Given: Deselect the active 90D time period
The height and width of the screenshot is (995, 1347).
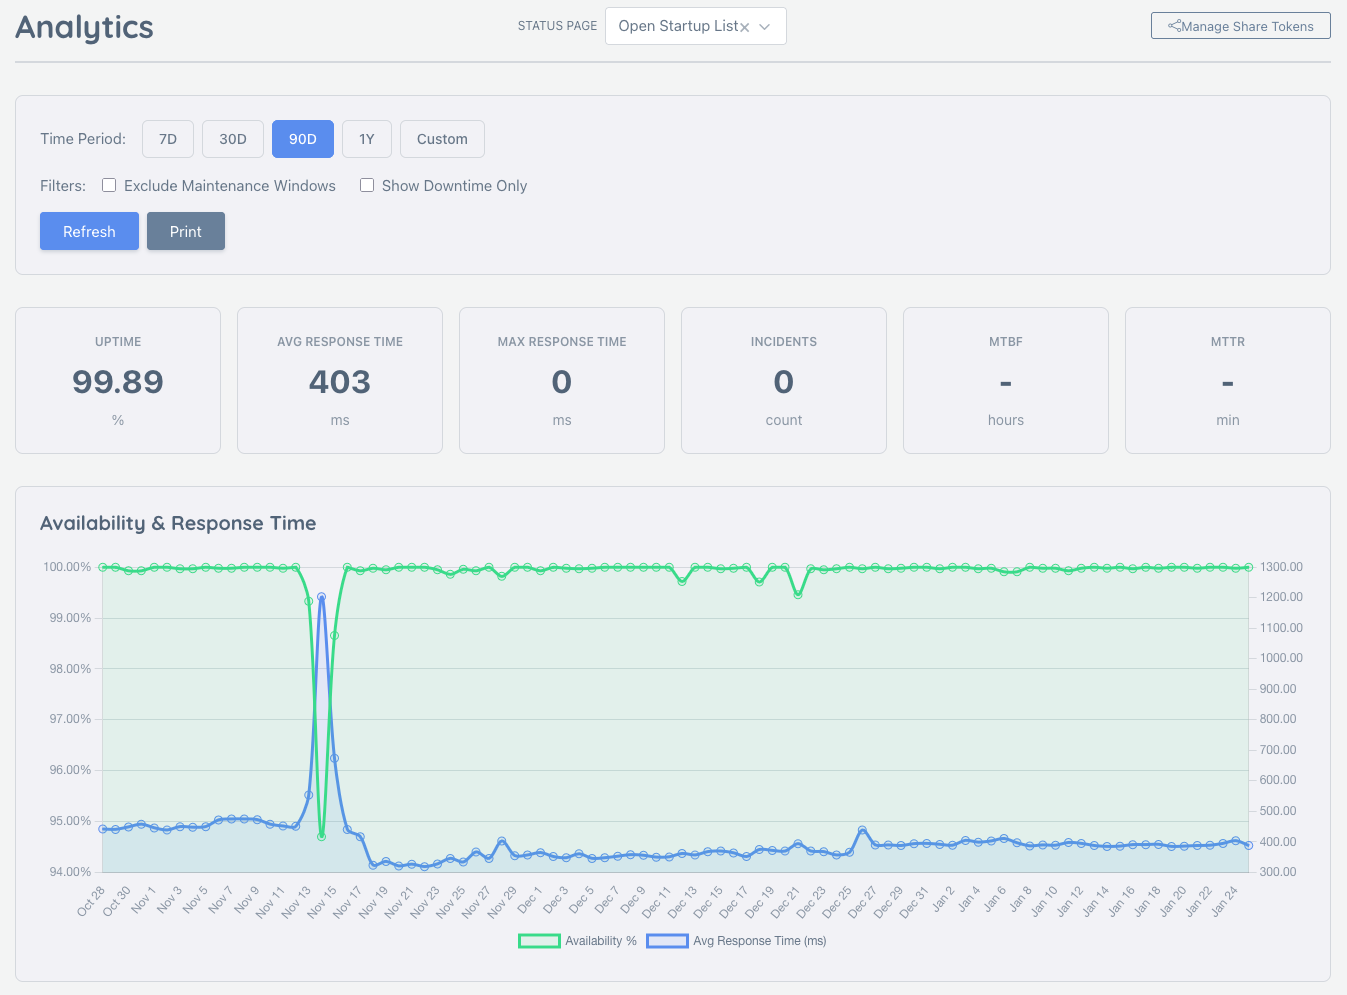Looking at the screenshot, I should point(302,139).
